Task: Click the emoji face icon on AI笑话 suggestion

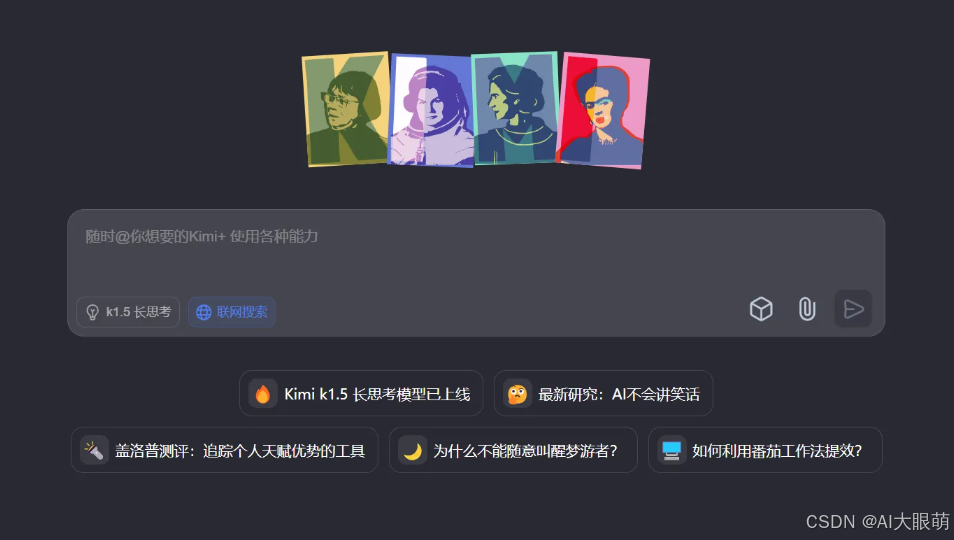Action: (x=517, y=394)
